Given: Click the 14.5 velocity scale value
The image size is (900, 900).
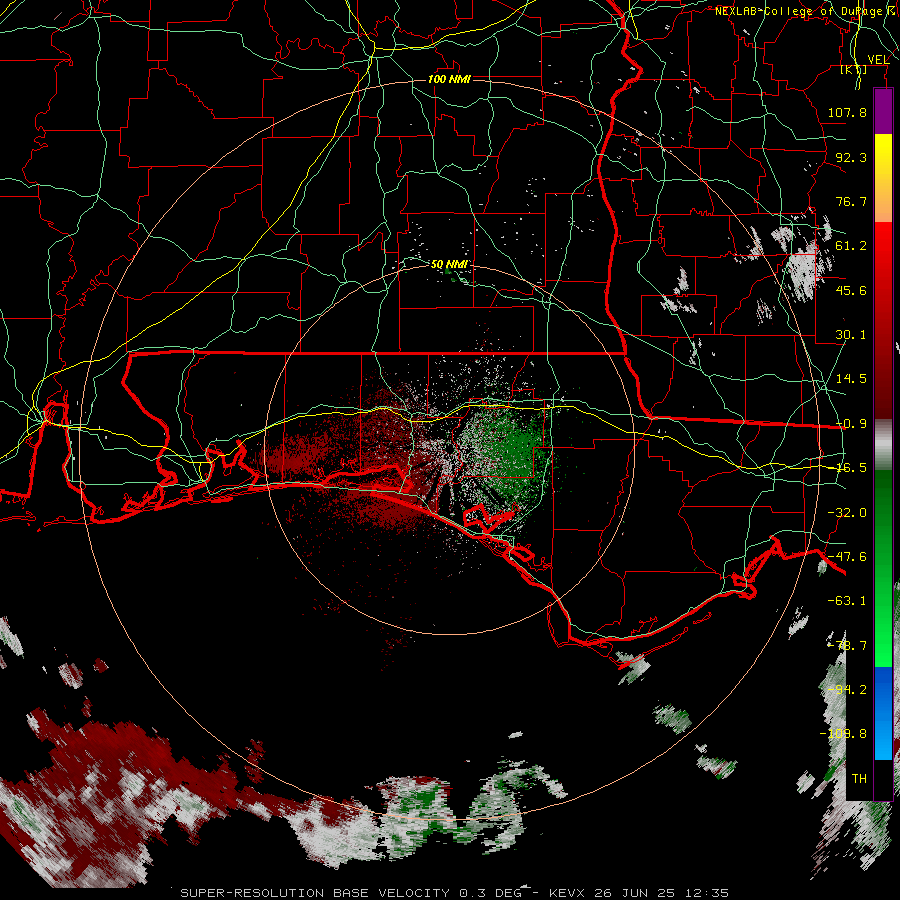Looking at the screenshot, I should pos(851,379).
